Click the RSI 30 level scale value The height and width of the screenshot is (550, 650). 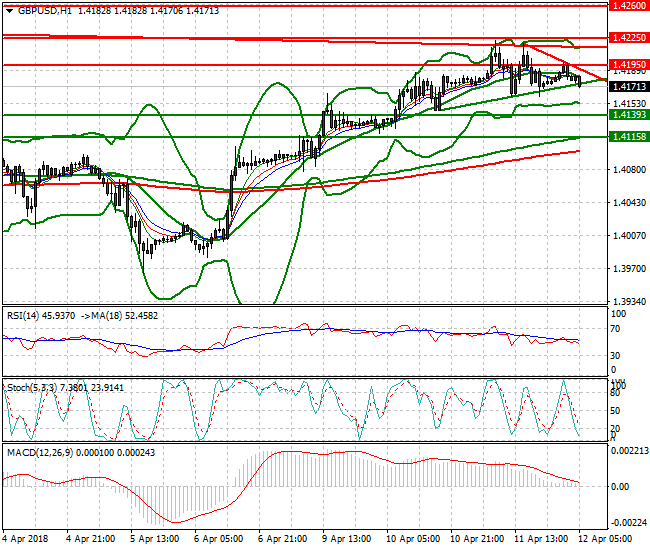point(616,356)
